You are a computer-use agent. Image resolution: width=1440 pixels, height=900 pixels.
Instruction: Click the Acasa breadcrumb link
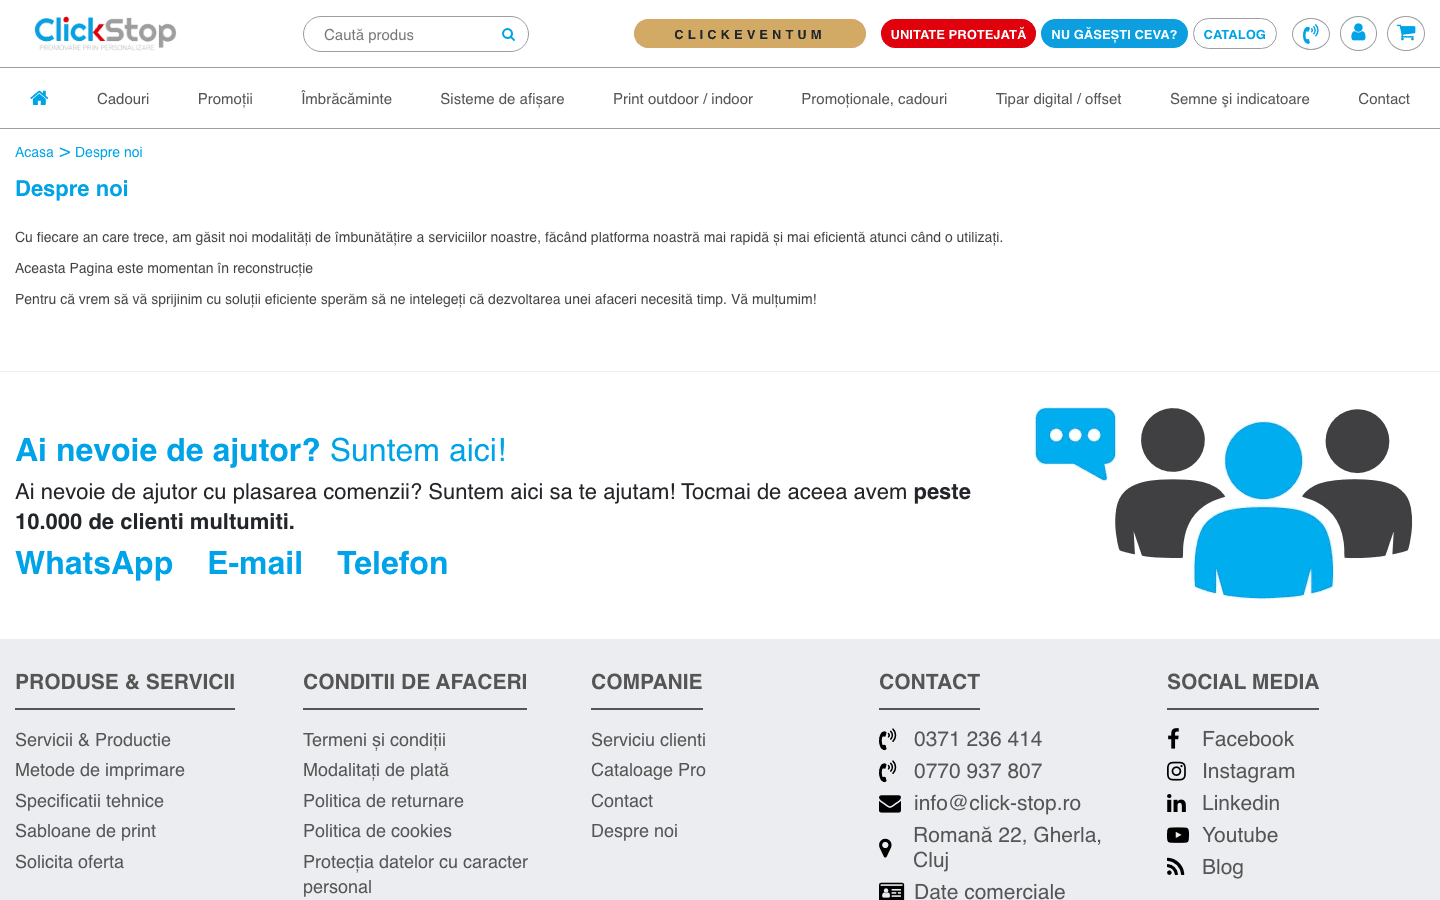click(x=34, y=152)
